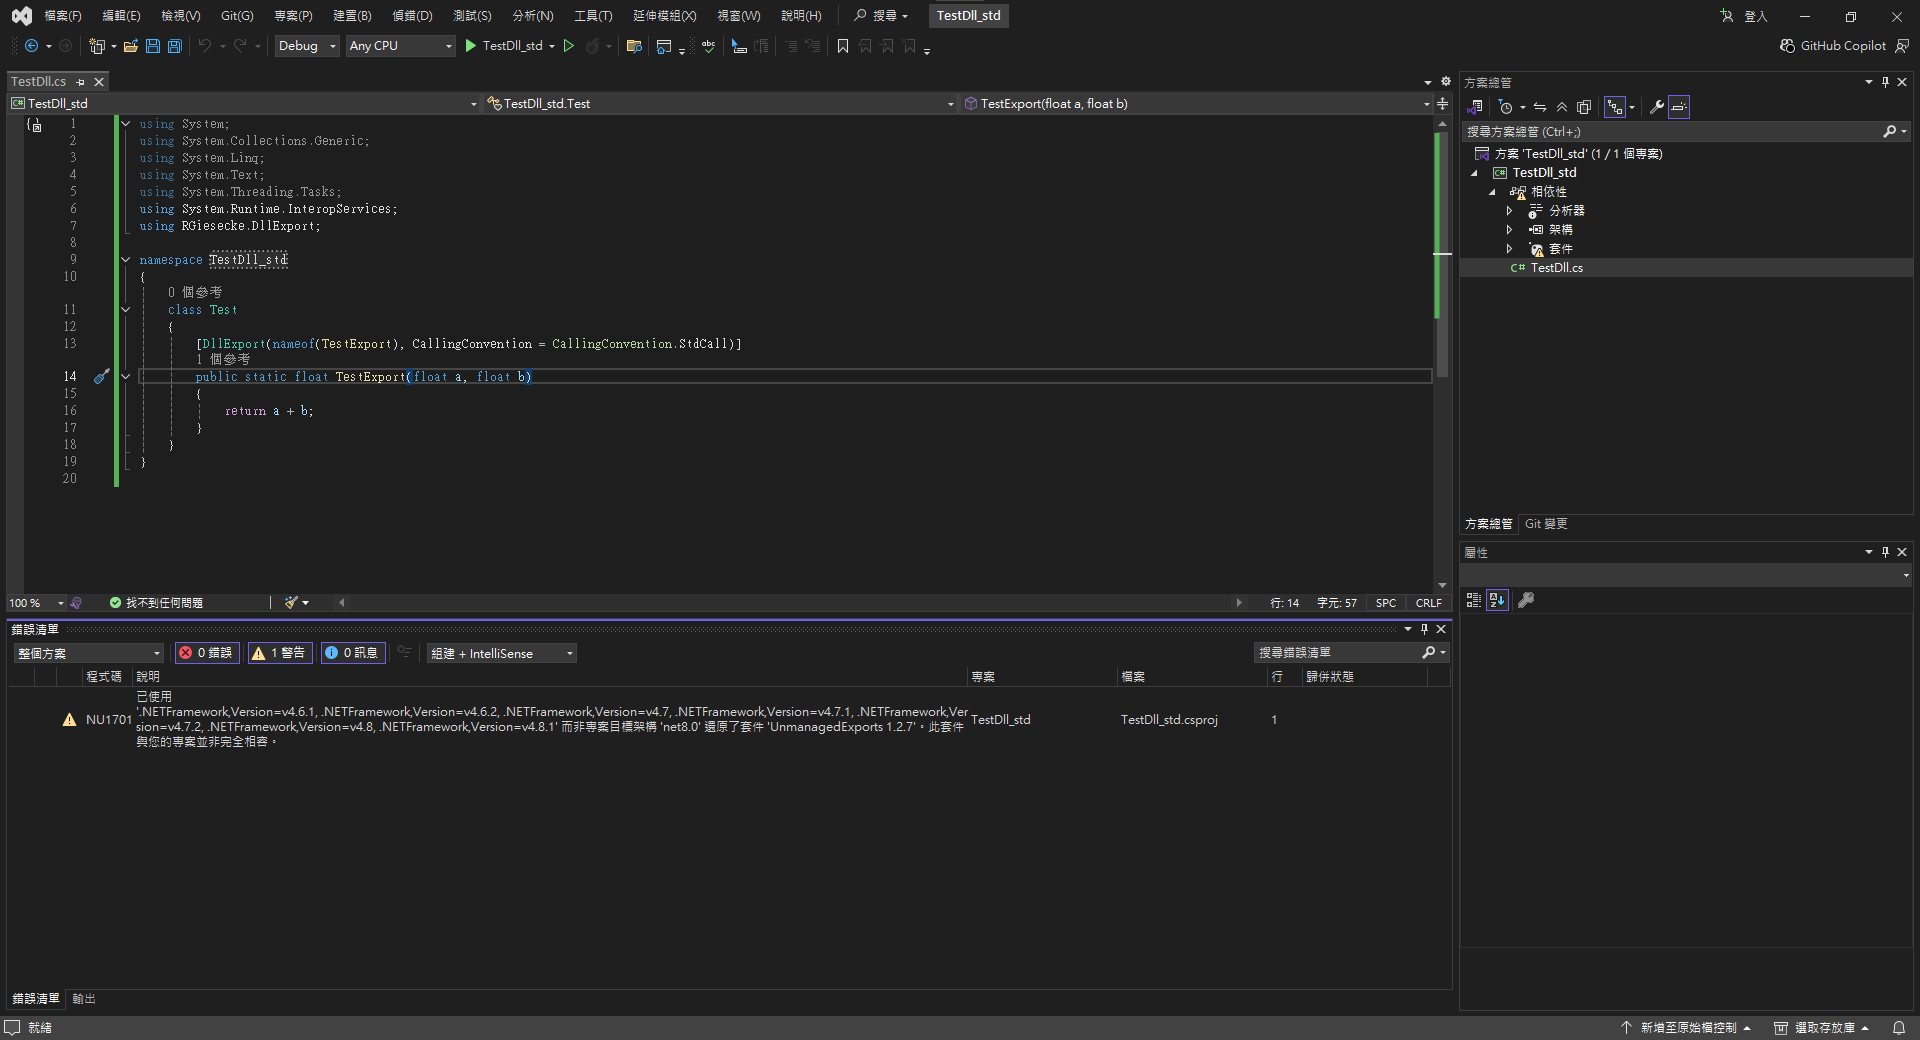Open the Debug configuration dropdown
The image size is (1920, 1040).
(307, 46)
